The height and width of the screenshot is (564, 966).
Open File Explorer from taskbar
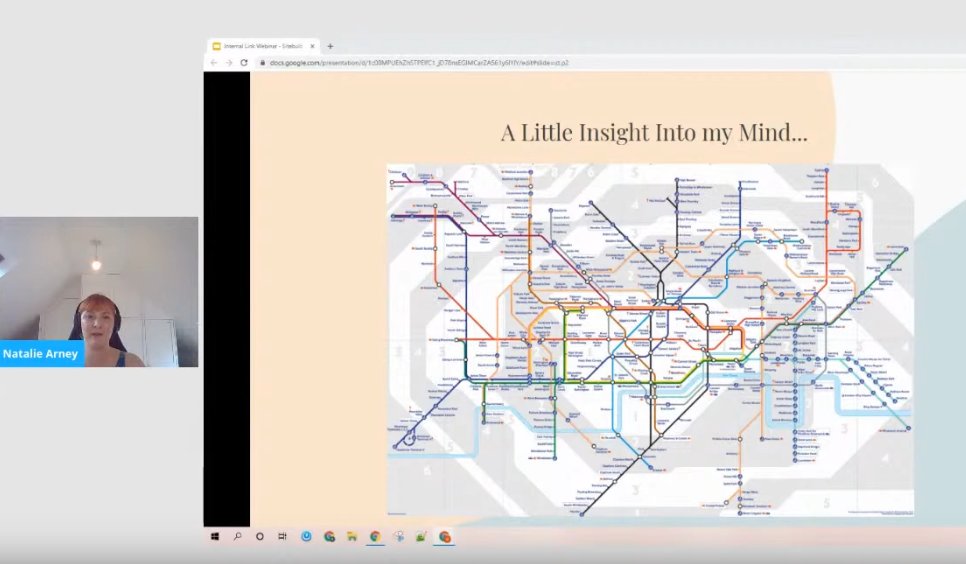point(352,537)
